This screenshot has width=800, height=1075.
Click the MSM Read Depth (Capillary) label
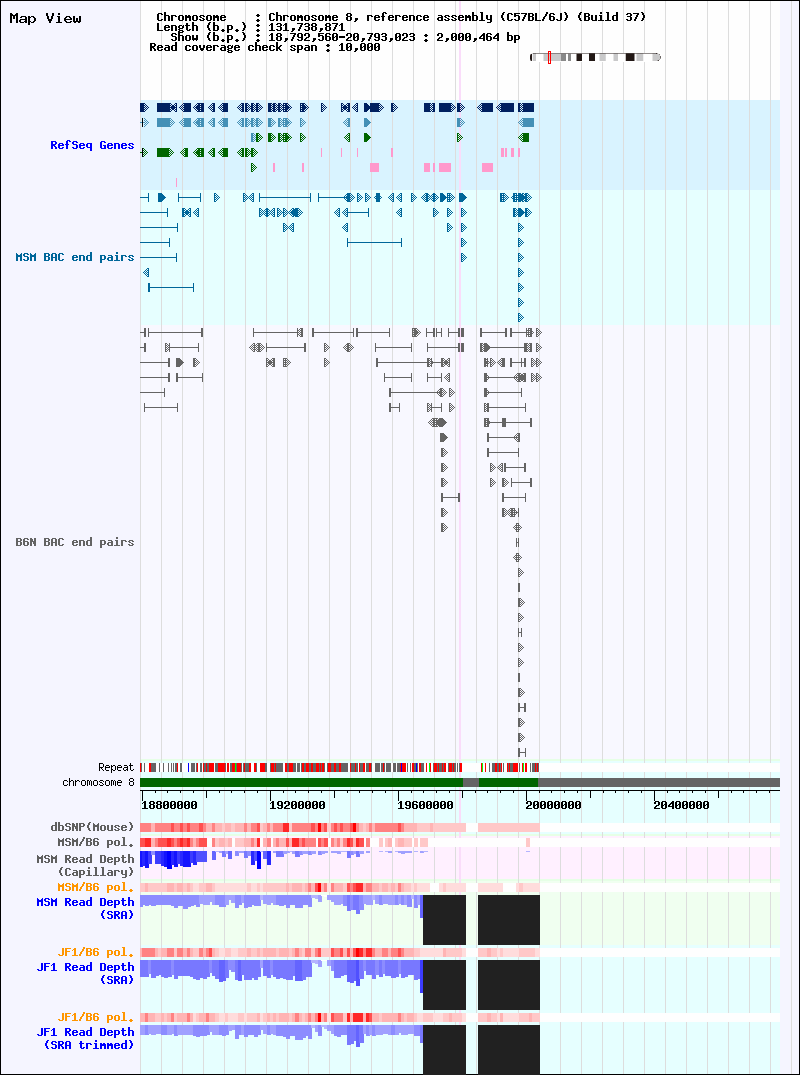[86, 865]
